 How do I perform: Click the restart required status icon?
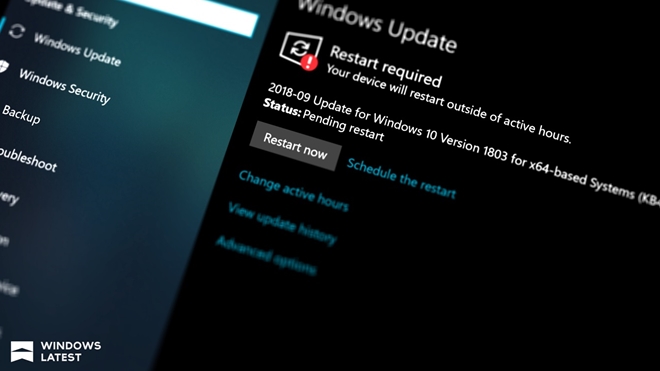(x=301, y=51)
